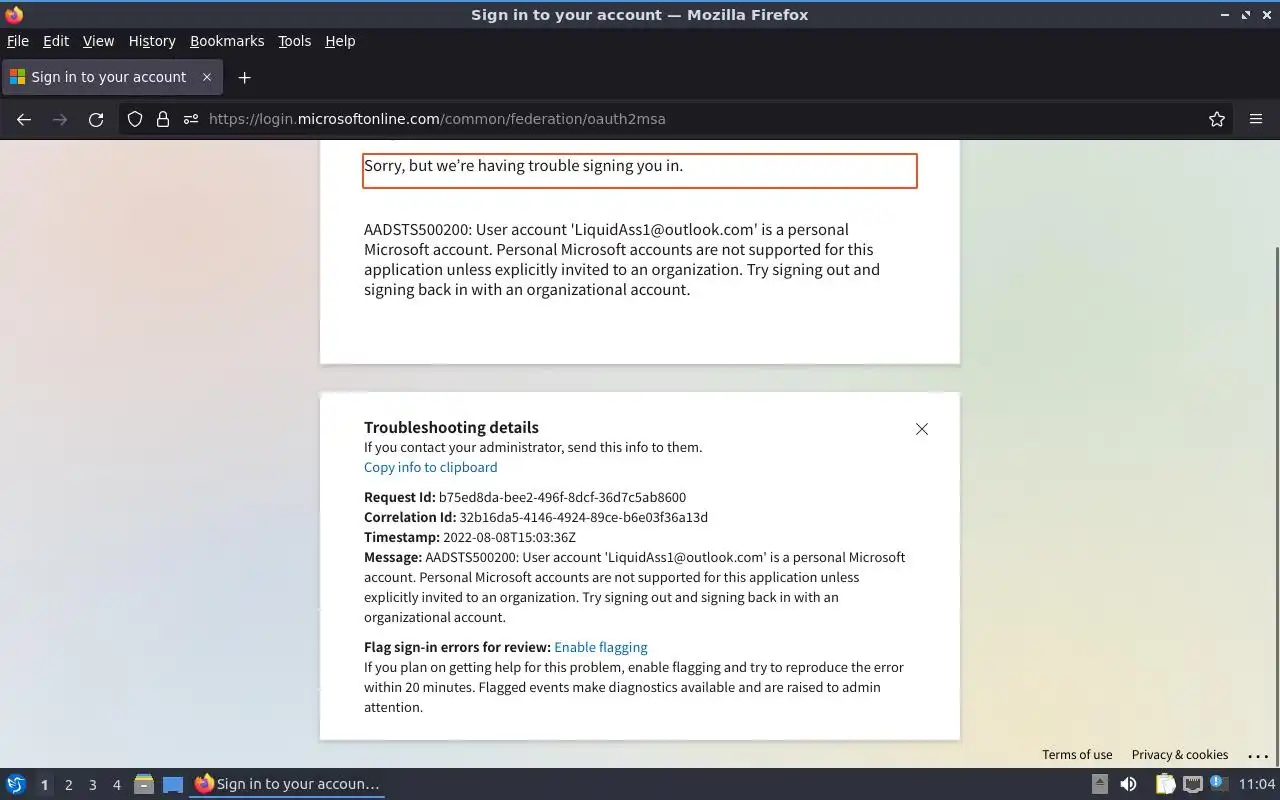The image size is (1280, 800).
Task: Open the Bookmarks menu
Action: point(227,41)
